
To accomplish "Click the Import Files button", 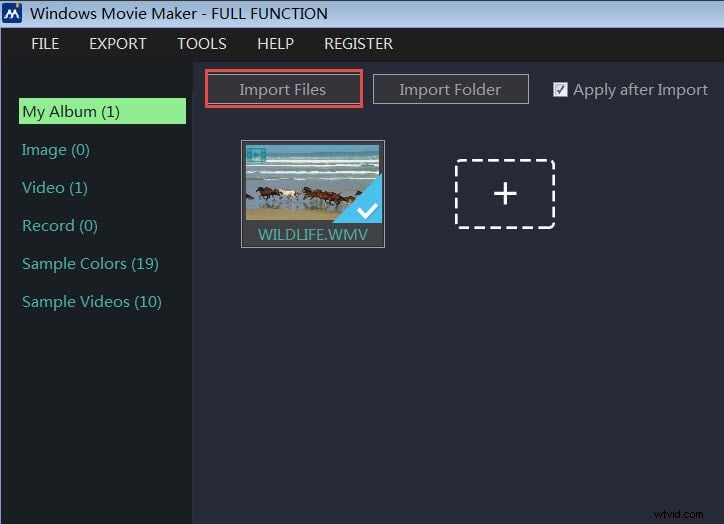I will pyautogui.click(x=284, y=89).
